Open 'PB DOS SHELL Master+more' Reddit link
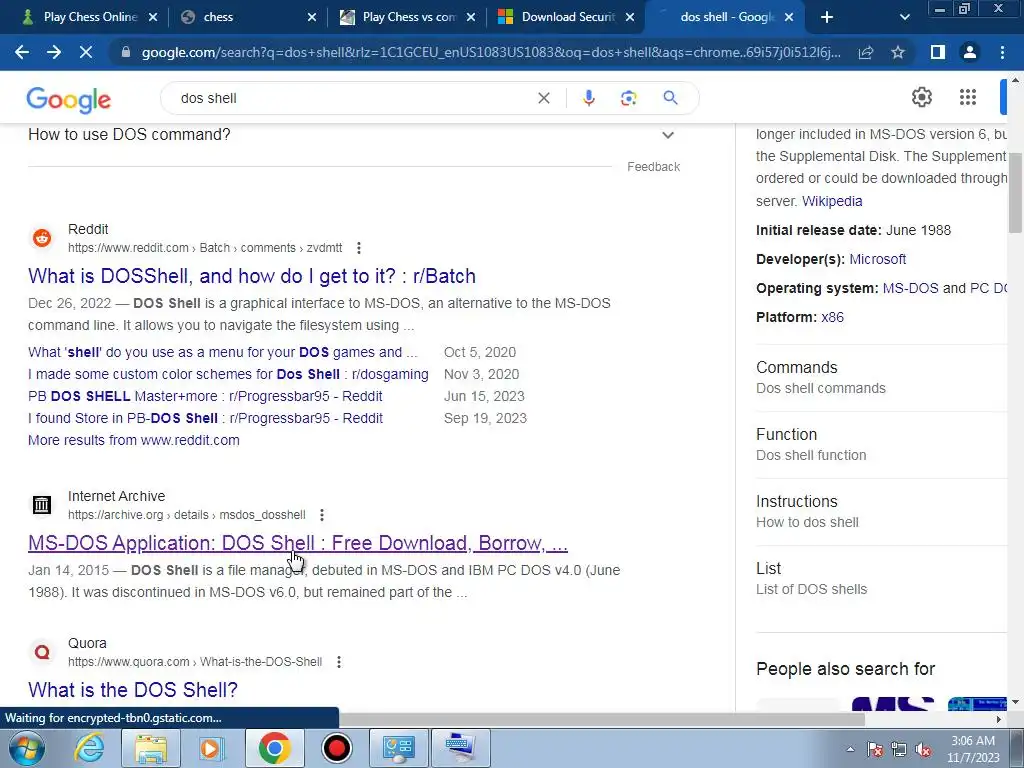 click(x=205, y=396)
